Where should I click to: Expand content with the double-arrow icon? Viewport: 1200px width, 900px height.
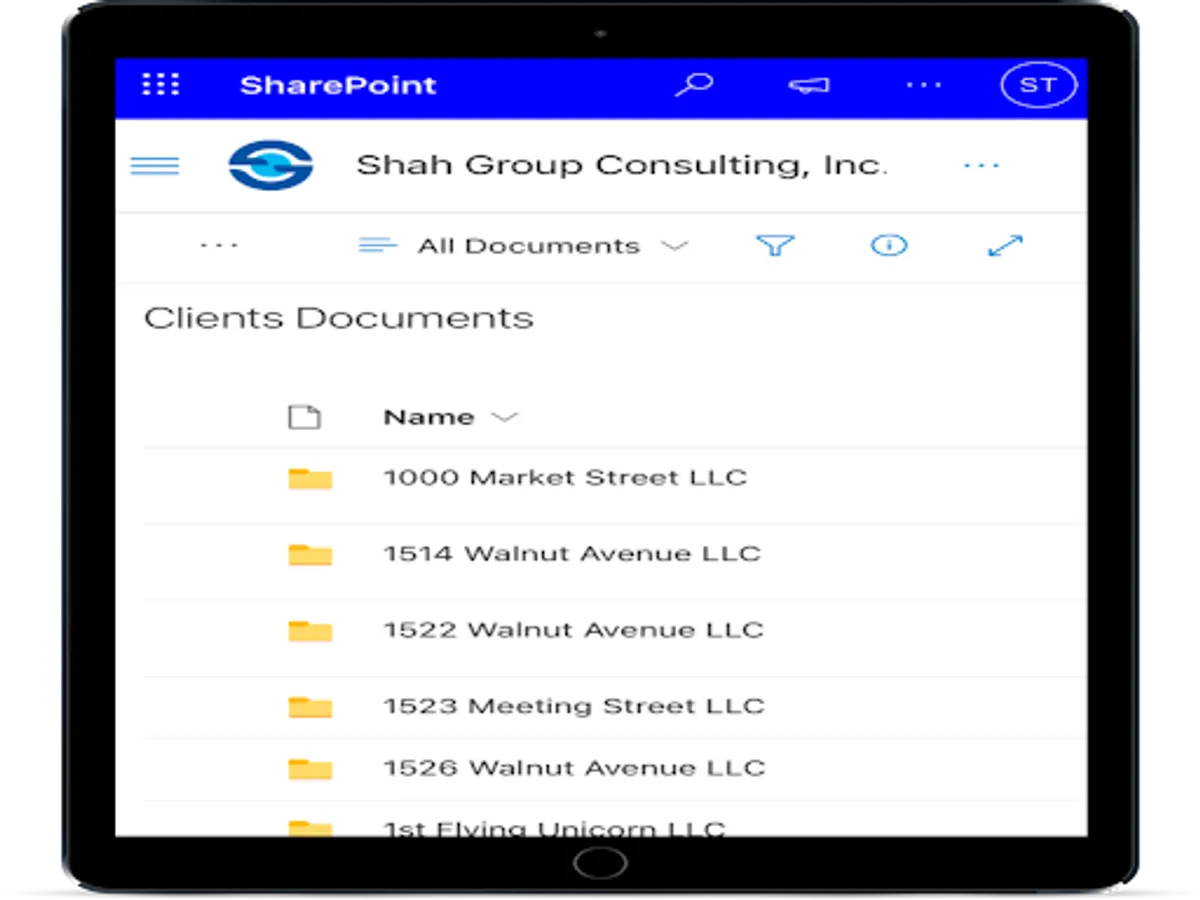pyautogui.click(x=1005, y=246)
